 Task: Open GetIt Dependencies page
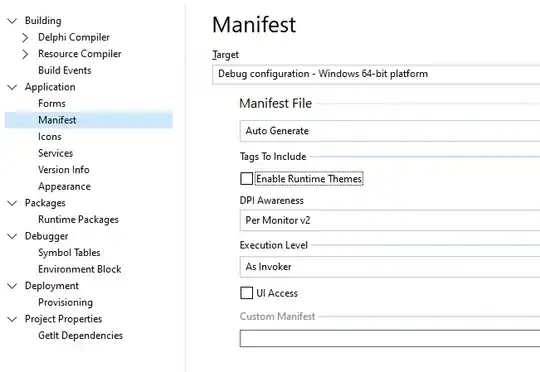pos(81,335)
